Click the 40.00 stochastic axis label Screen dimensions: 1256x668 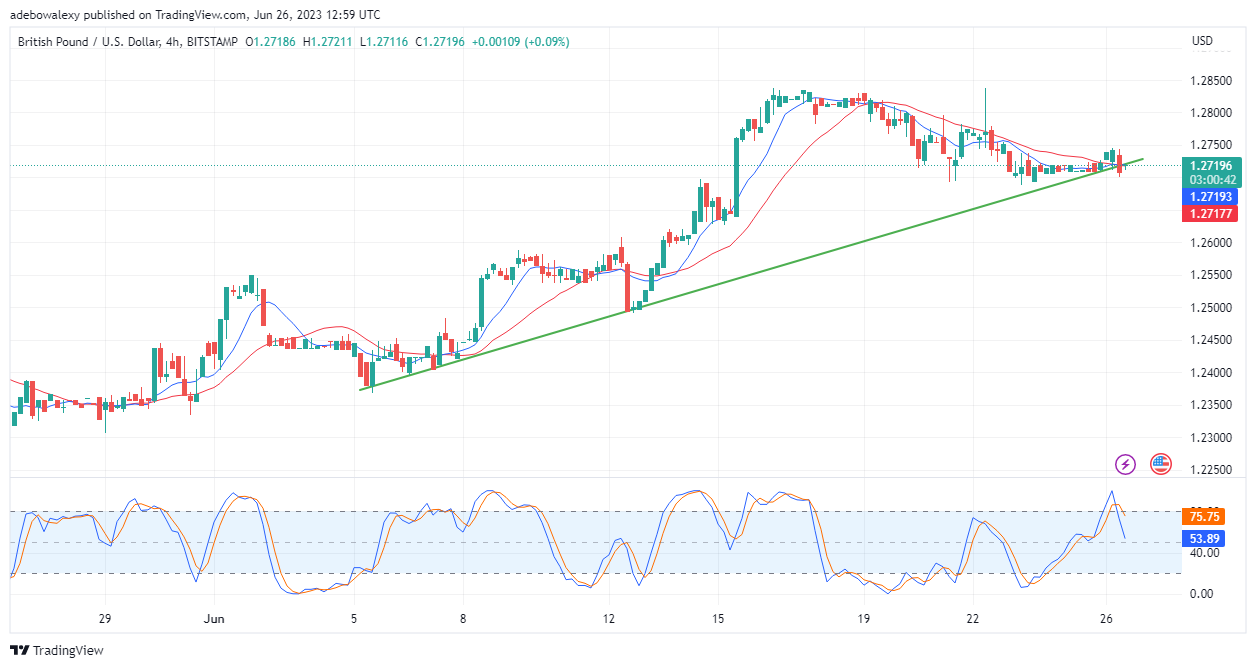coord(1204,553)
